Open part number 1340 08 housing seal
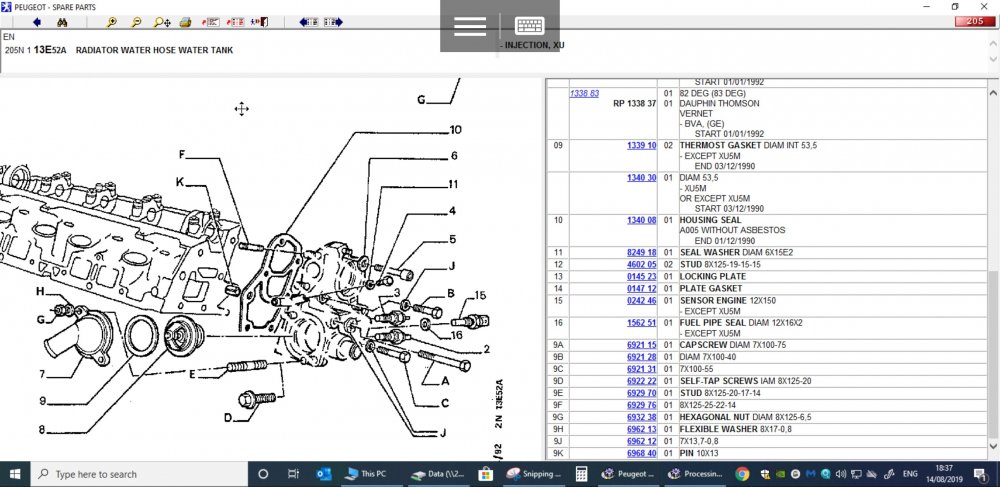Viewport: 1000px width, 487px height. [x=642, y=220]
